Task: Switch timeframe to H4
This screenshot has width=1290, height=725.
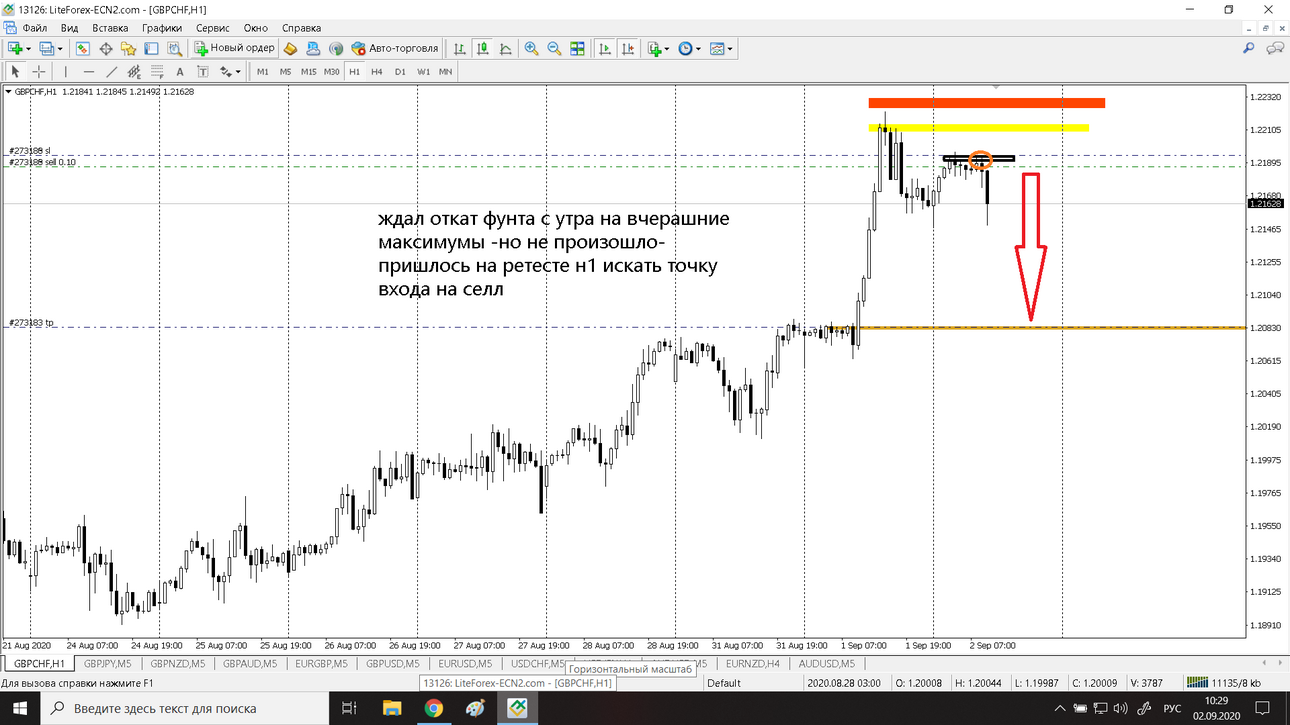Action: (x=377, y=72)
